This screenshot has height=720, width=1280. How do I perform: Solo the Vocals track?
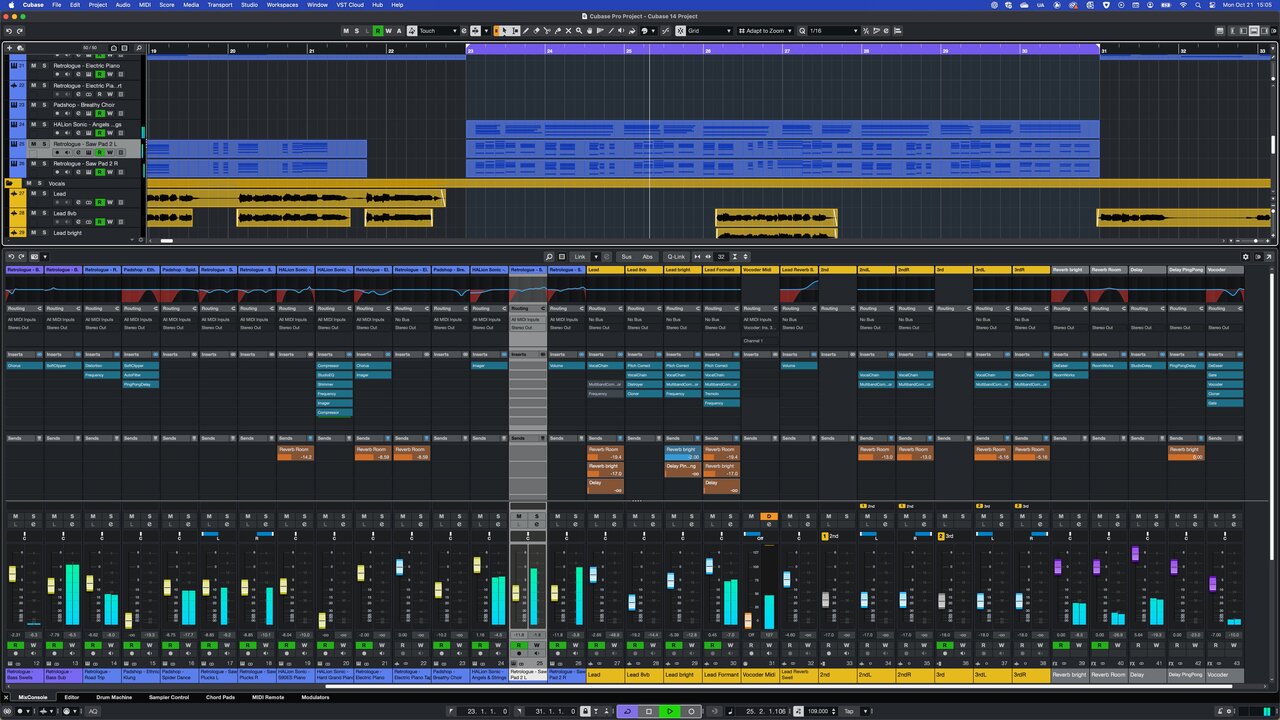coord(40,183)
